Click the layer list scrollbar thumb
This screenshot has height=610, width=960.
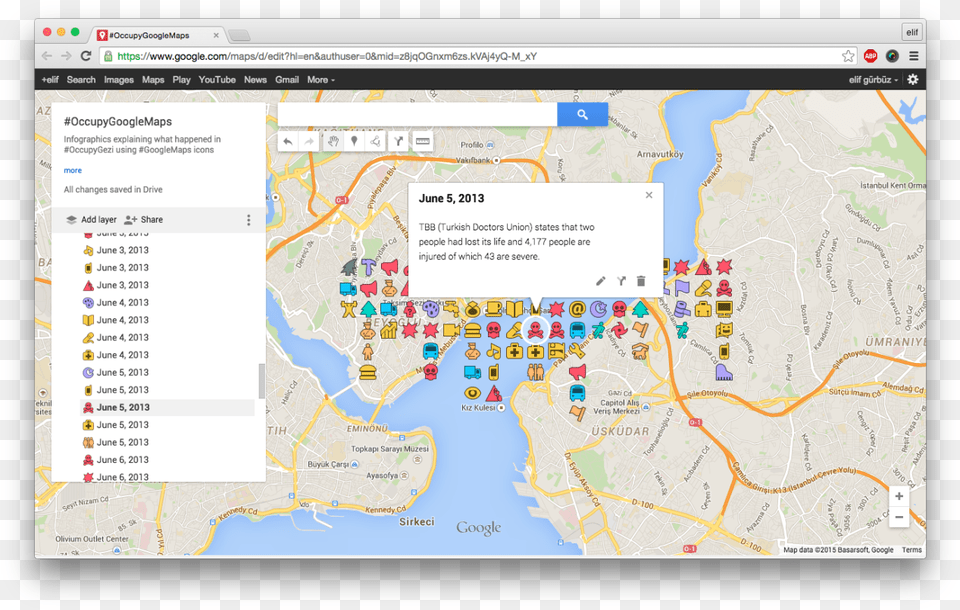(262, 380)
